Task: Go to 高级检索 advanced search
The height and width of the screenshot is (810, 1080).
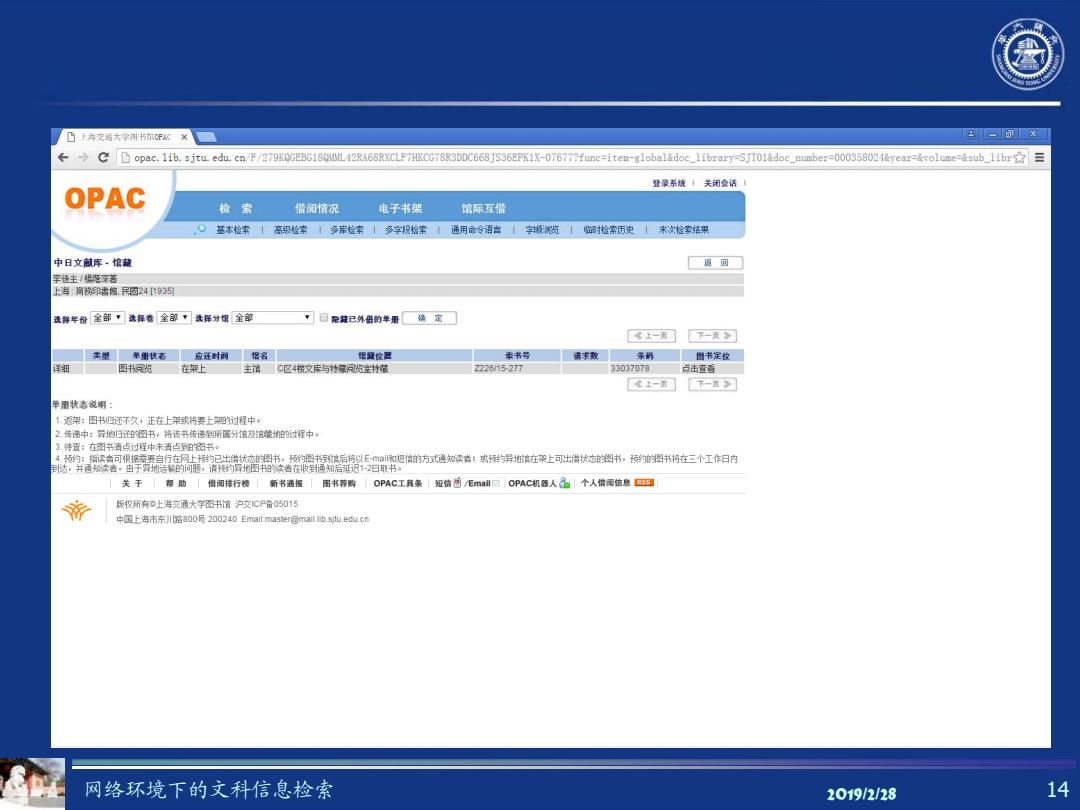Action: pyautogui.click(x=291, y=230)
